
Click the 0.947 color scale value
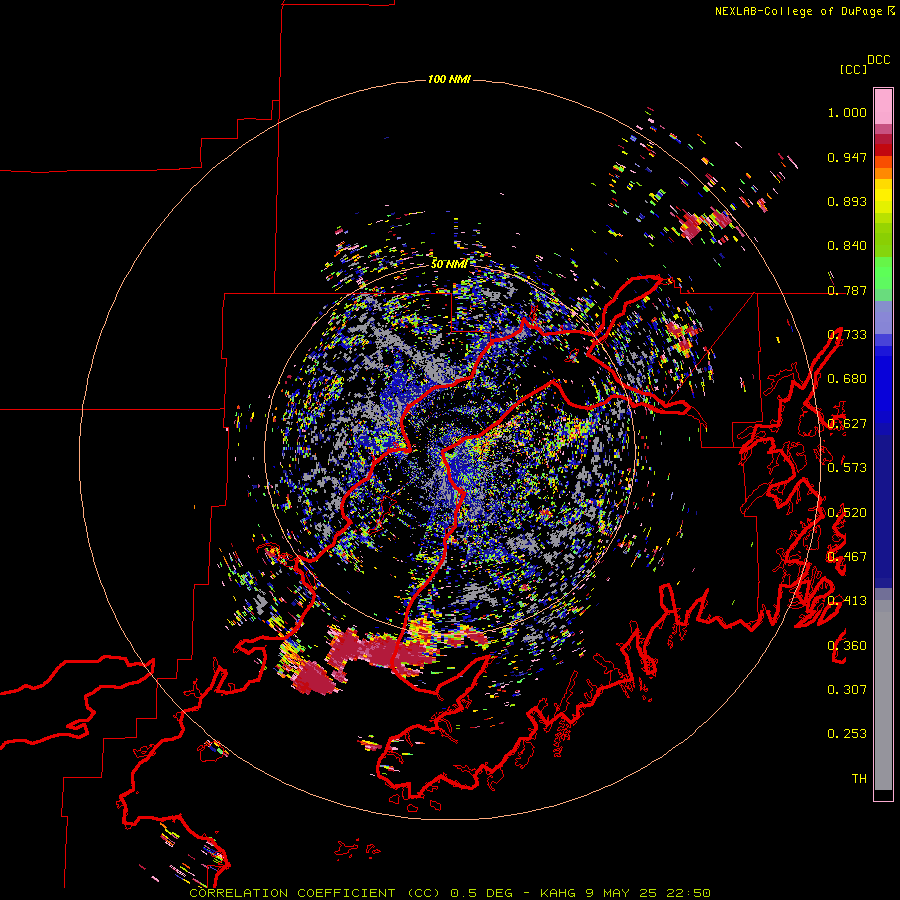click(x=847, y=157)
